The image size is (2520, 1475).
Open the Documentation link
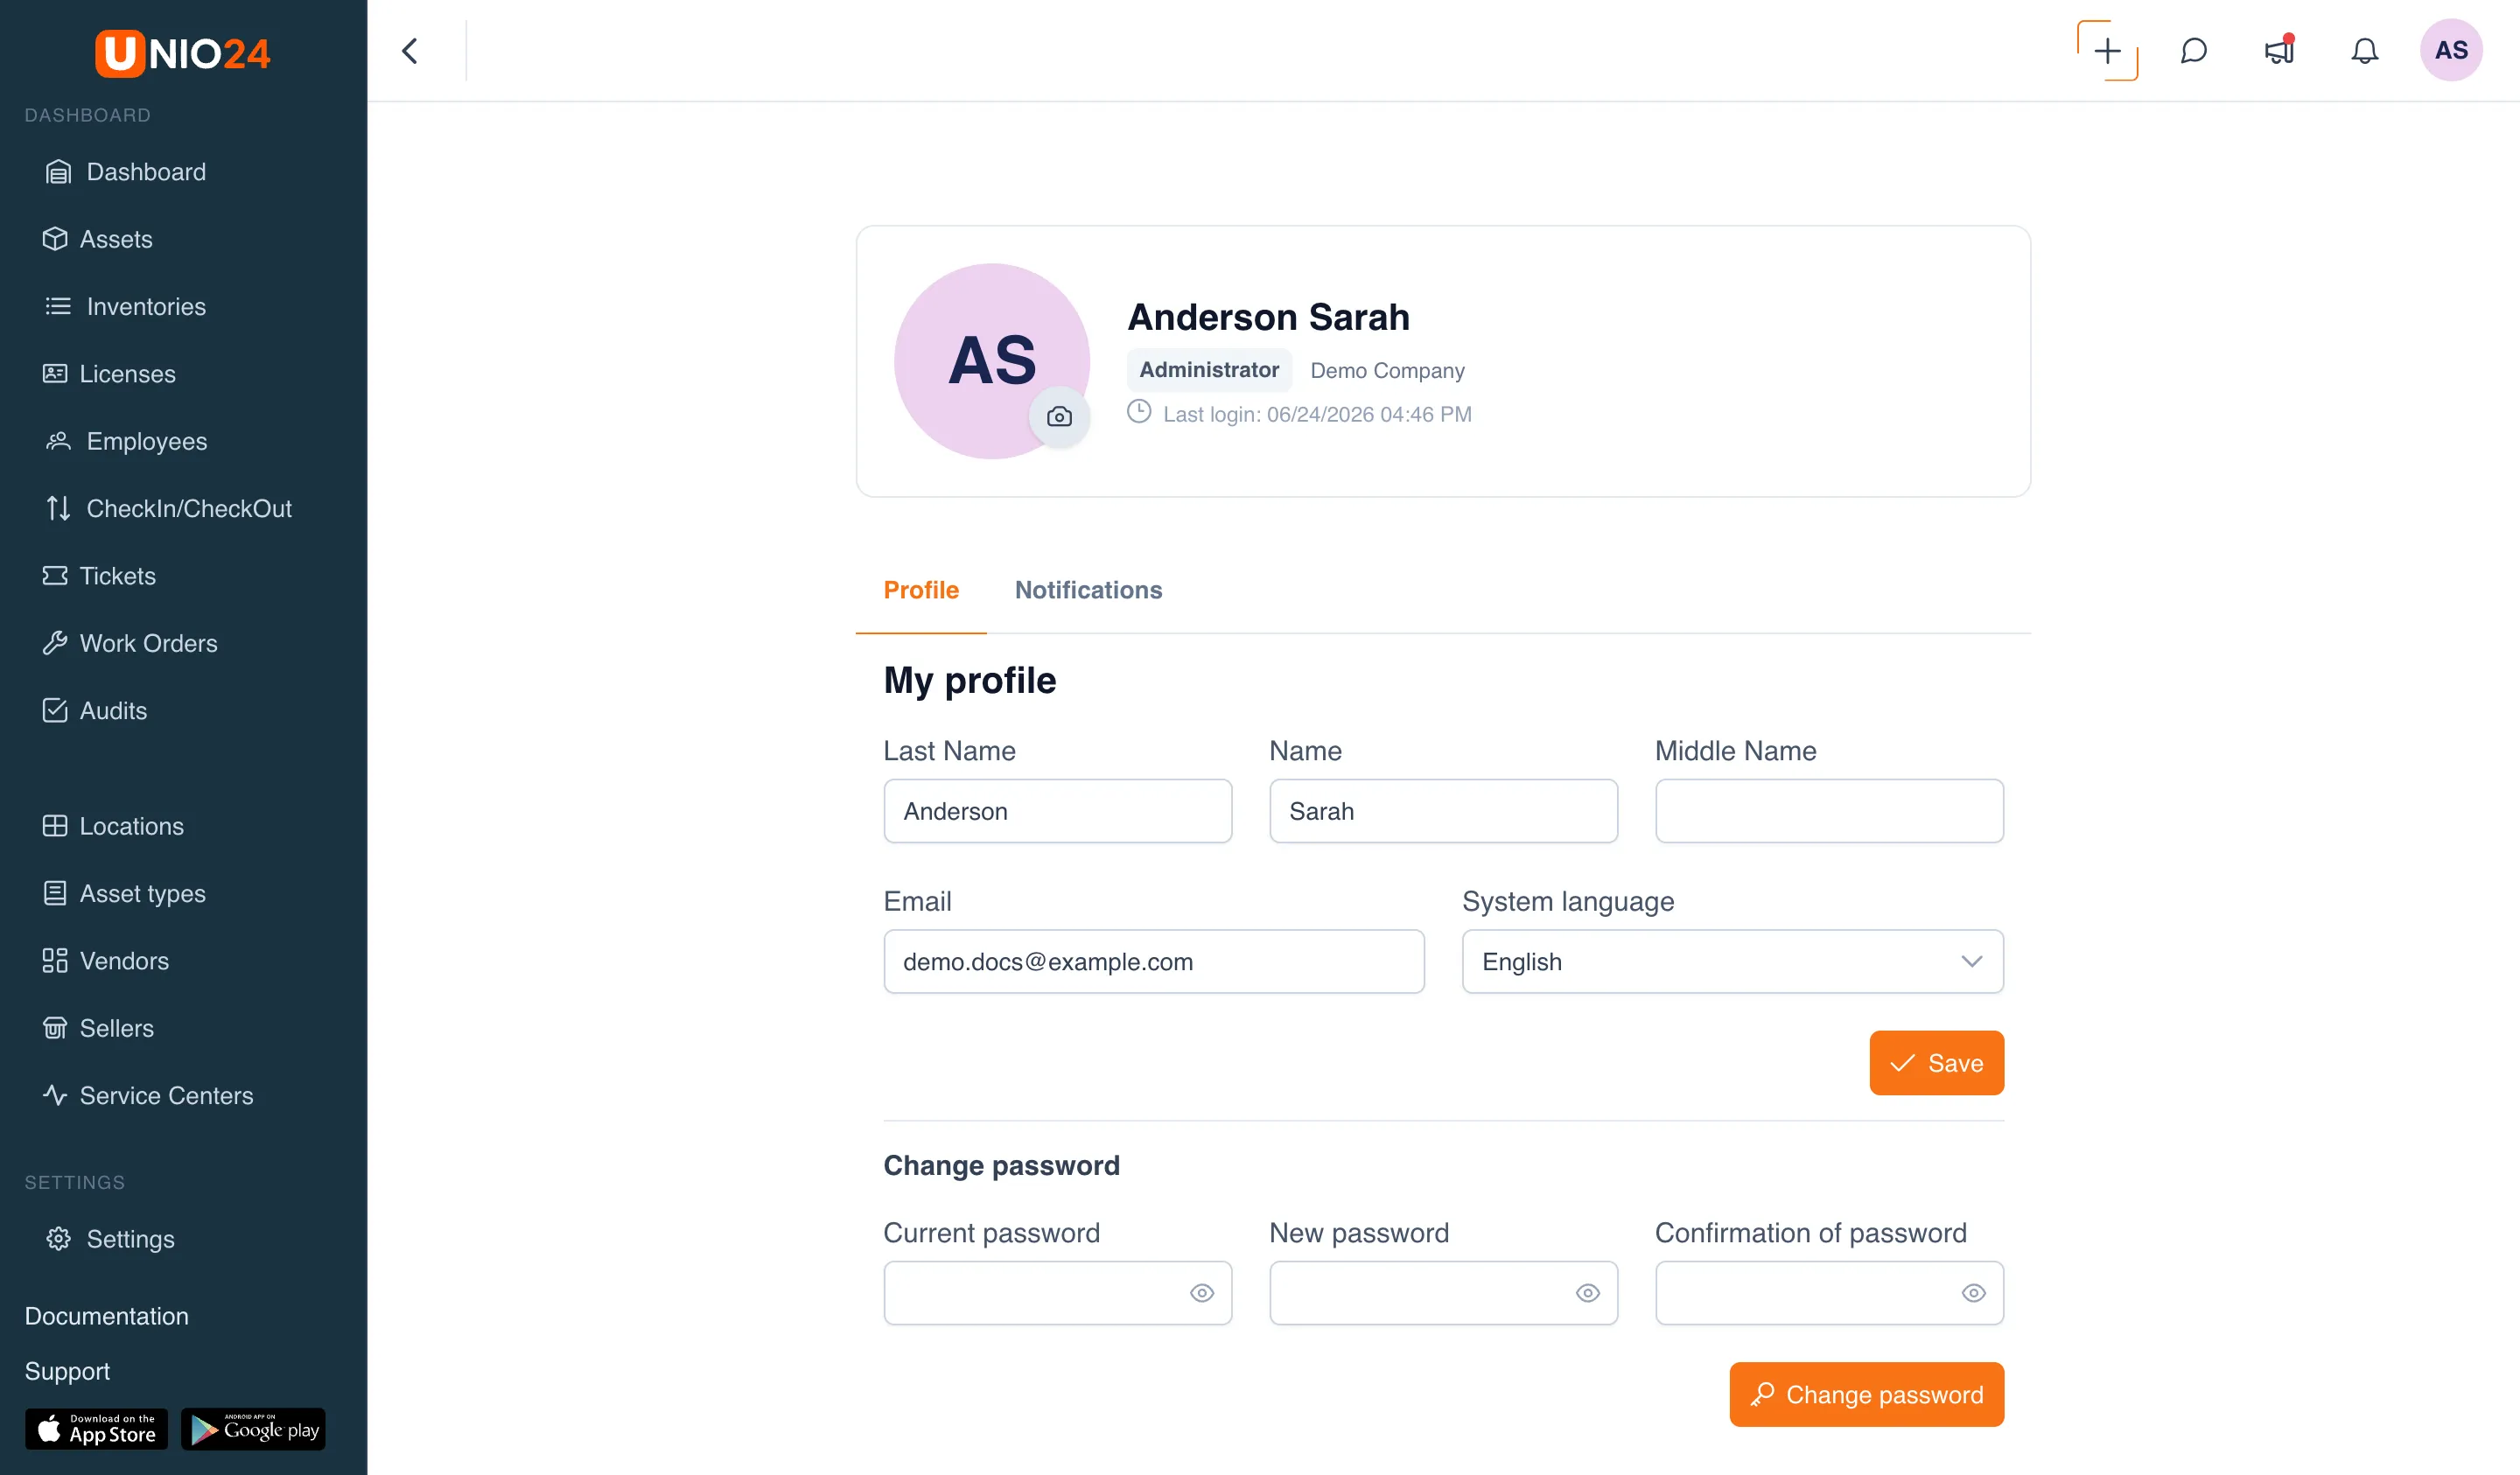tap(106, 1316)
